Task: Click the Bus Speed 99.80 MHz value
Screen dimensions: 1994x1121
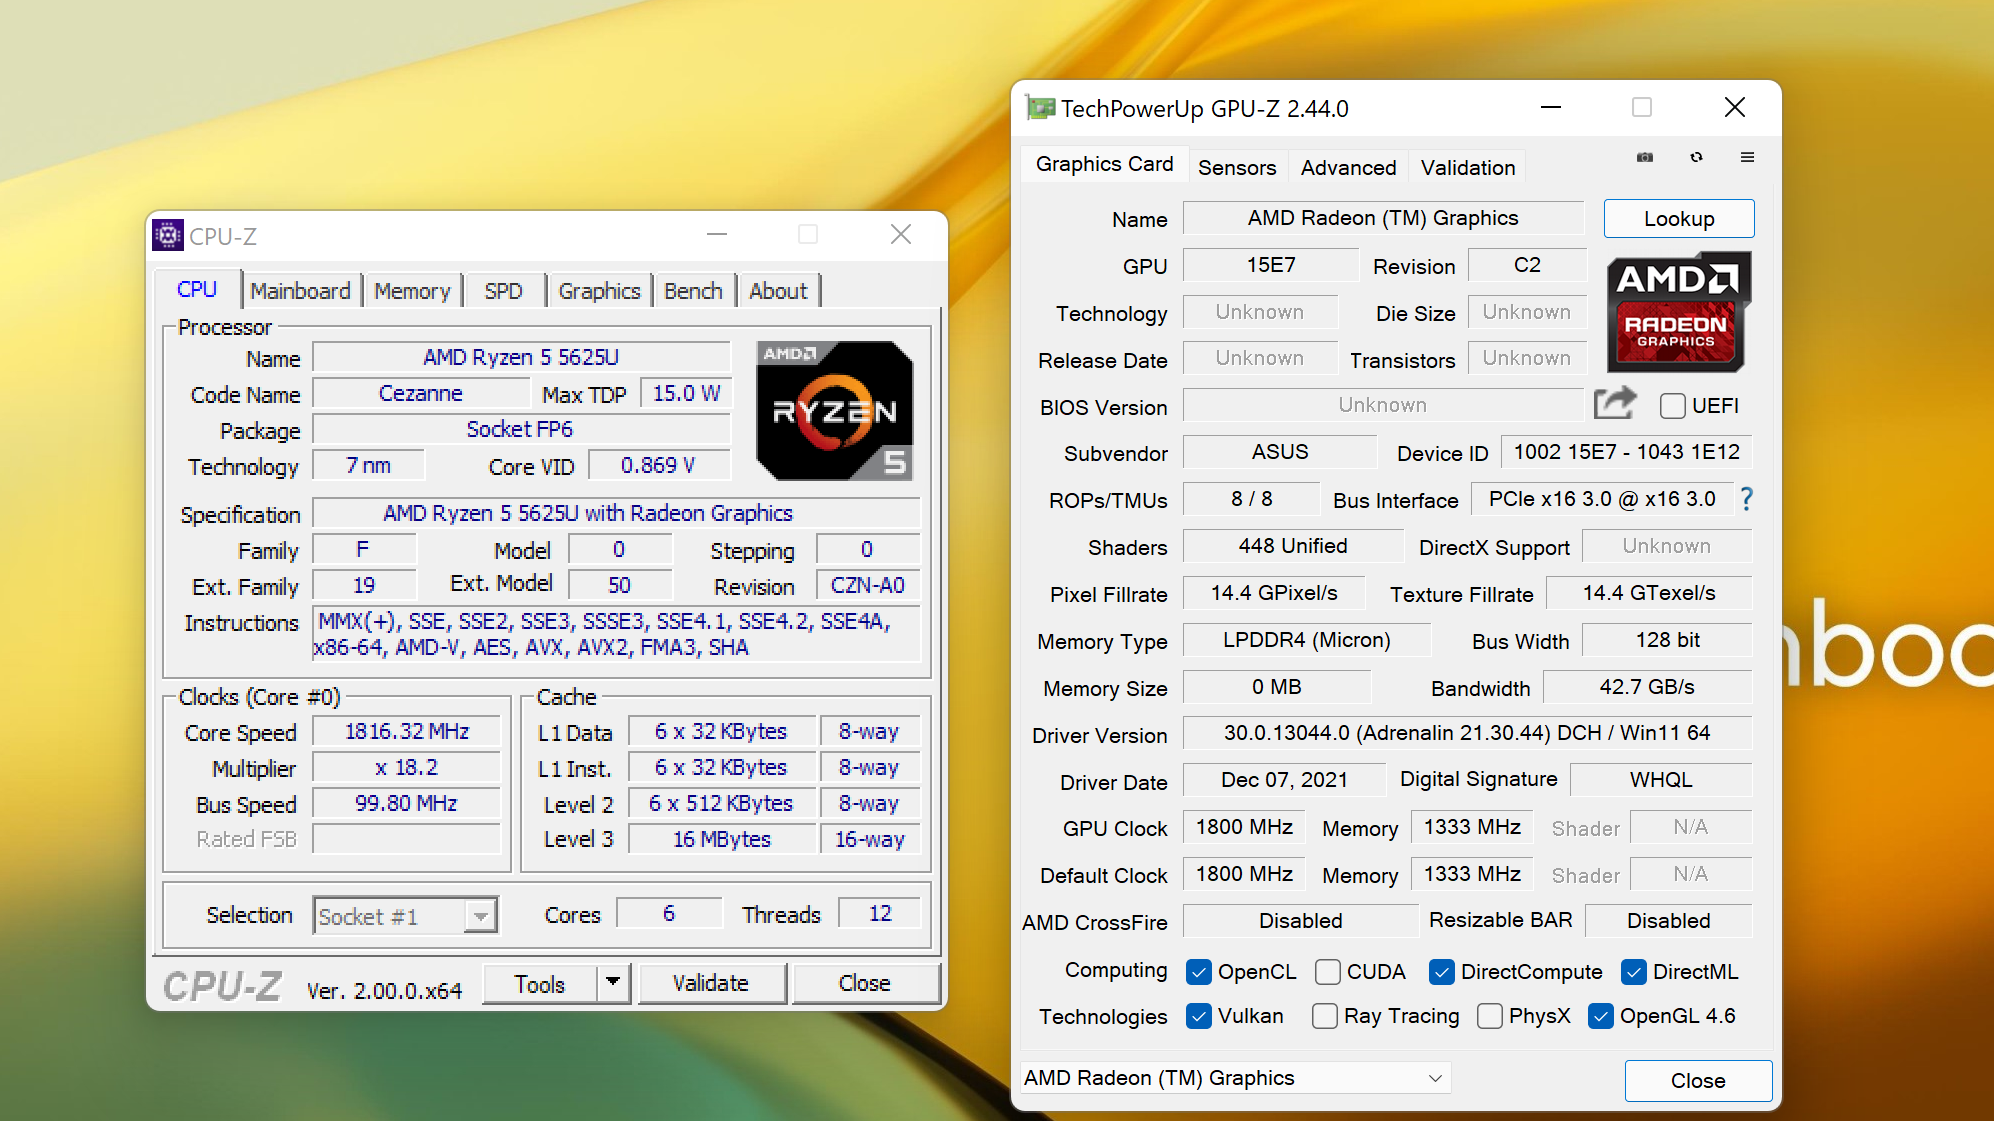Action: [406, 803]
